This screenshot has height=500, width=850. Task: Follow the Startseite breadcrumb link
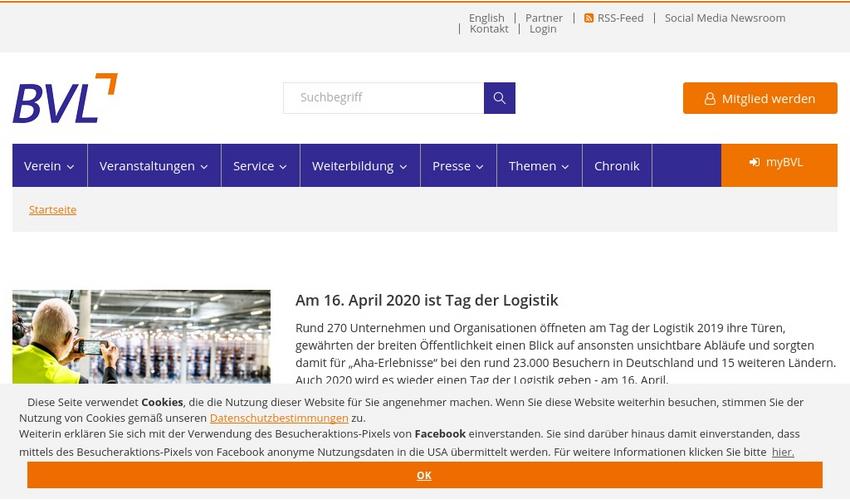[53, 210]
